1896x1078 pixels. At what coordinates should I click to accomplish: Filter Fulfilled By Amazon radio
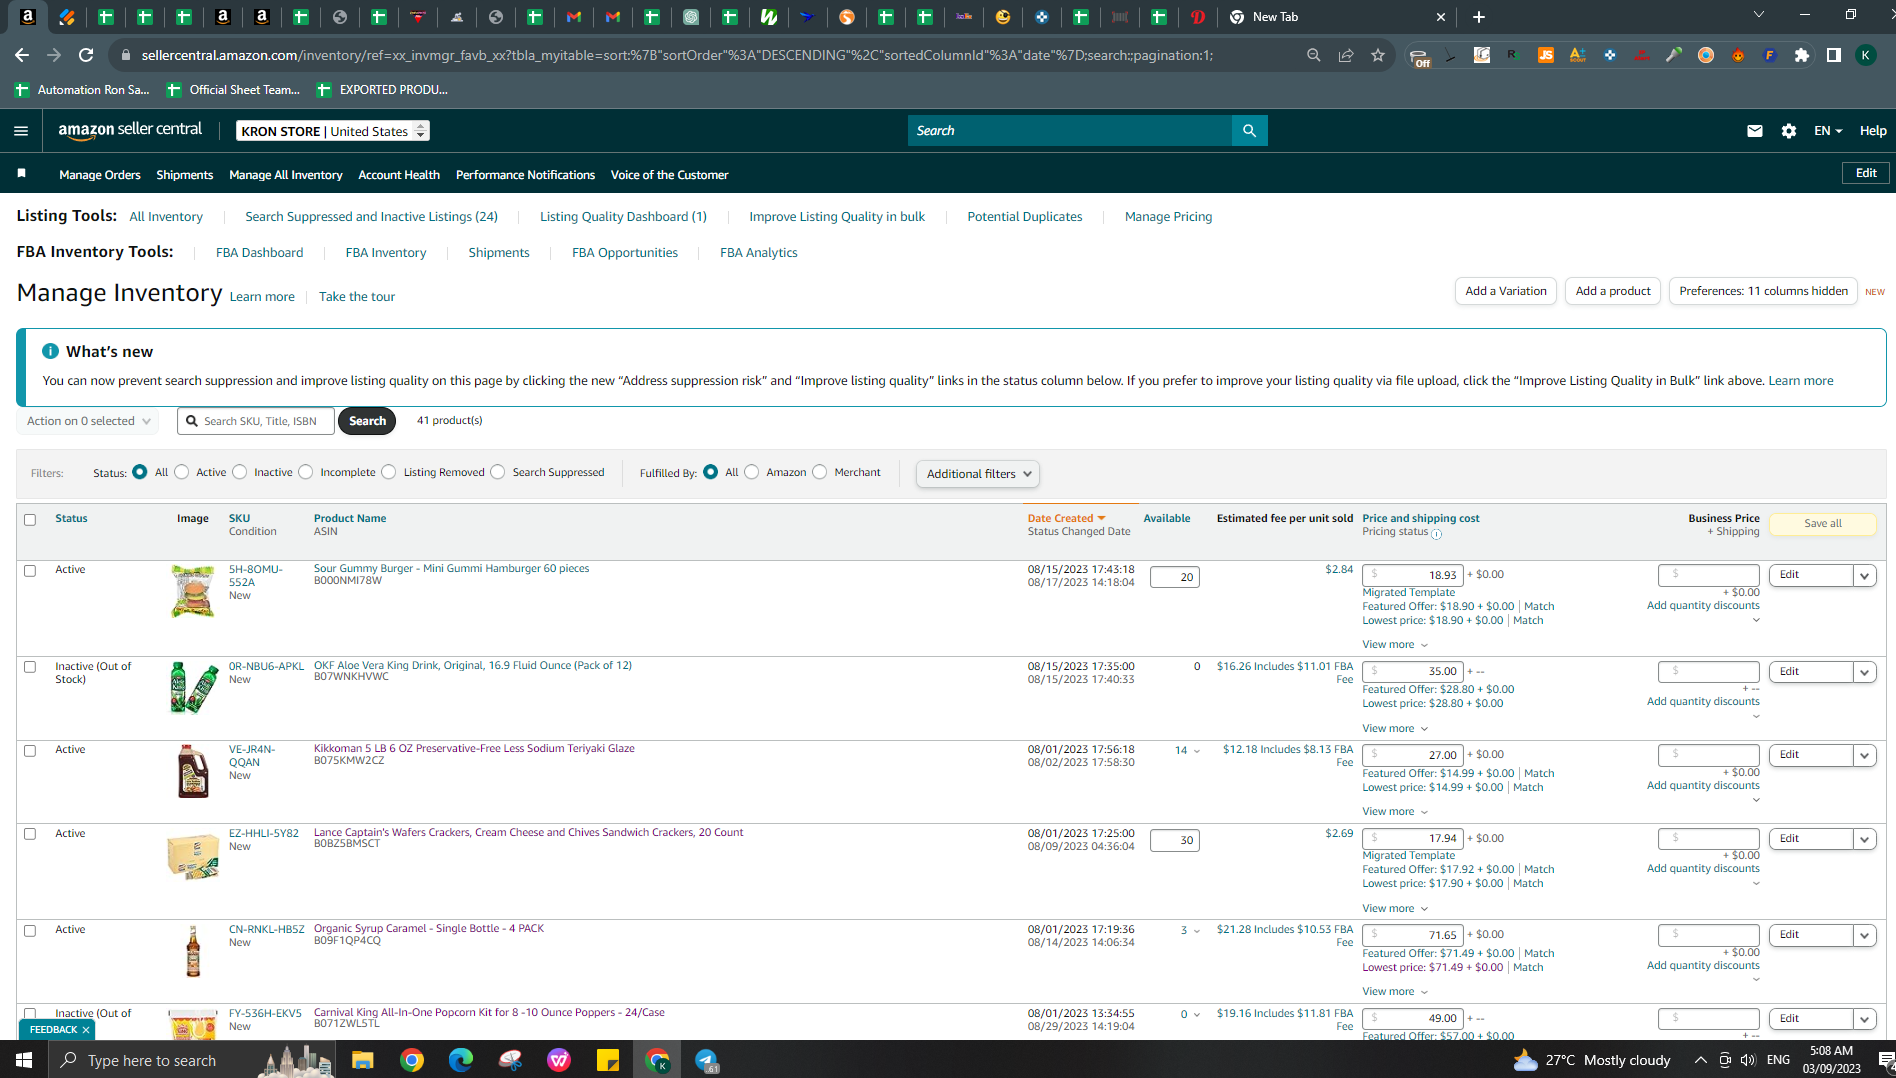click(x=752, y=472)
